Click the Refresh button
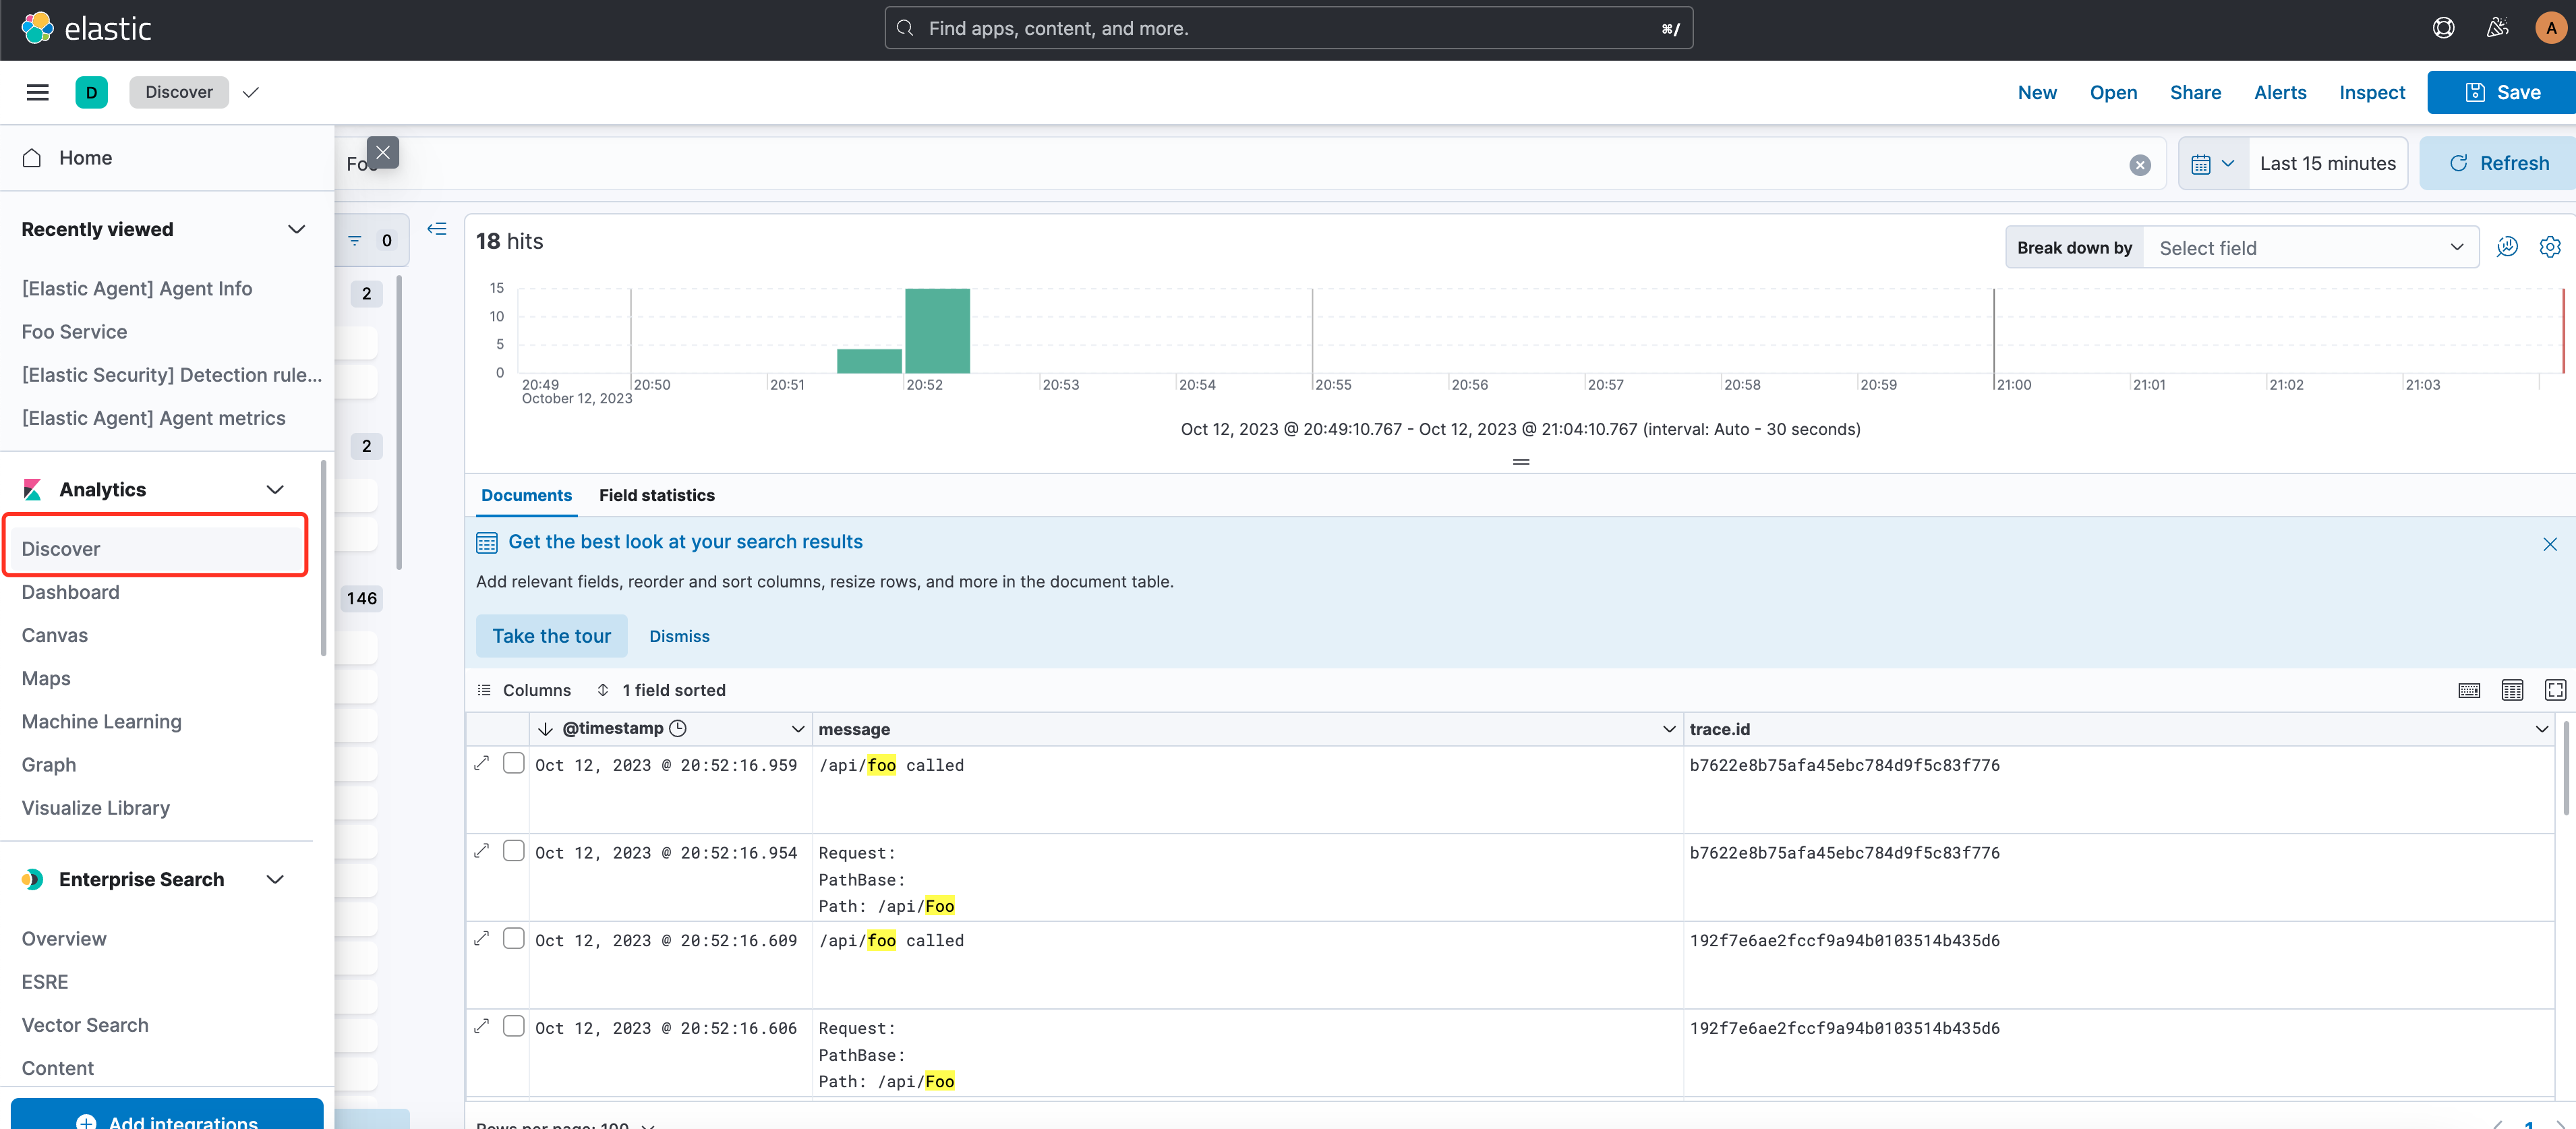2576x1129 pixels. click(x=2497, y=163)
